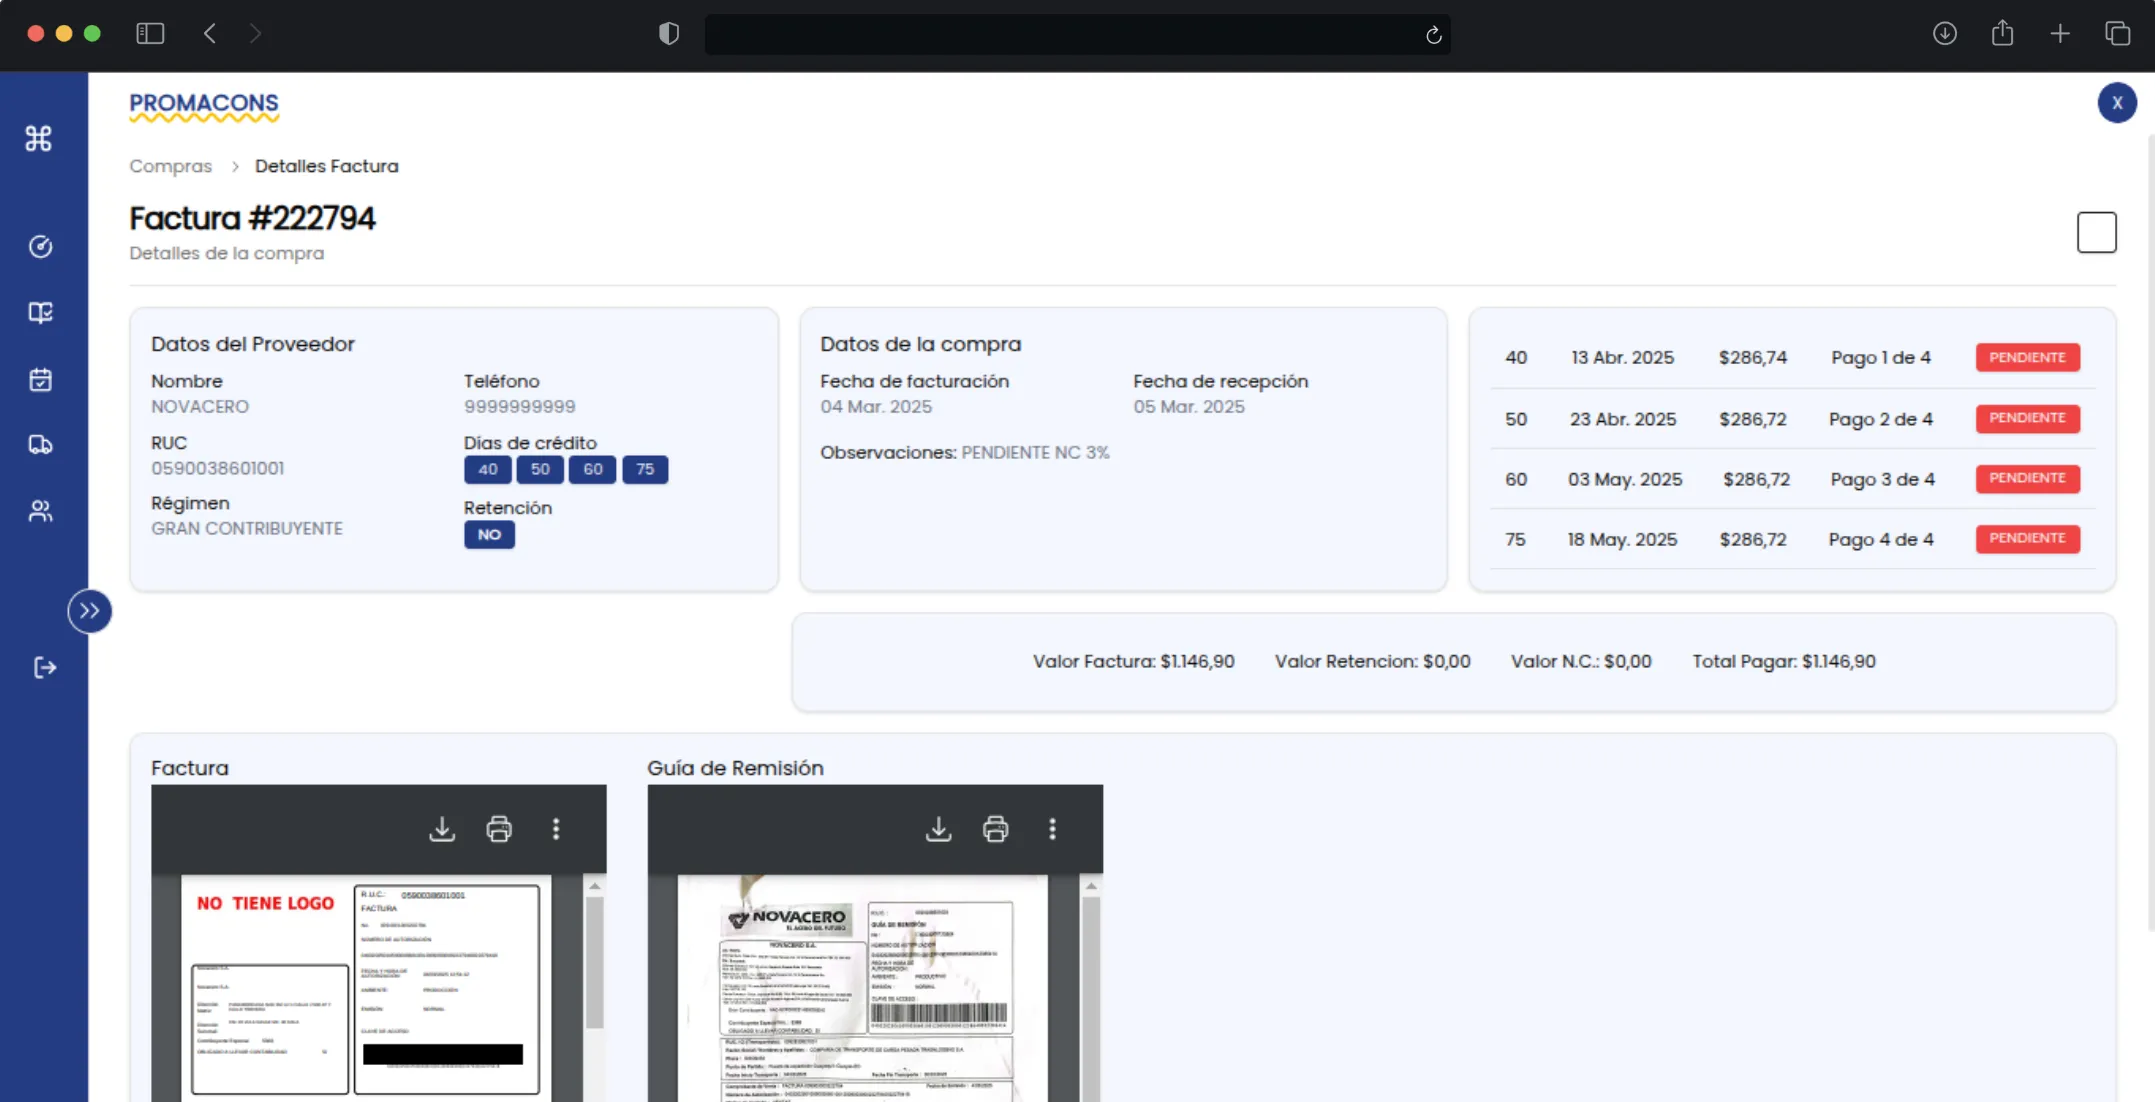Viewport: 2155px width, 1102px height.
Task: Toggle the Retención NO switch
Action: [489, 534]
